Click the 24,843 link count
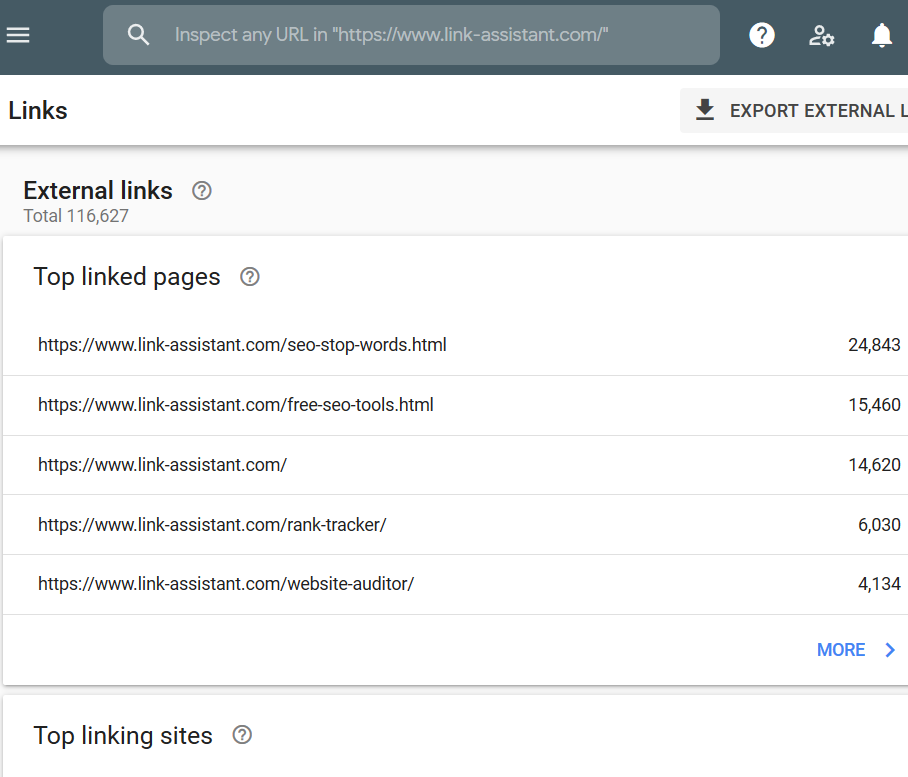908x777 pixels. point(874,345)
